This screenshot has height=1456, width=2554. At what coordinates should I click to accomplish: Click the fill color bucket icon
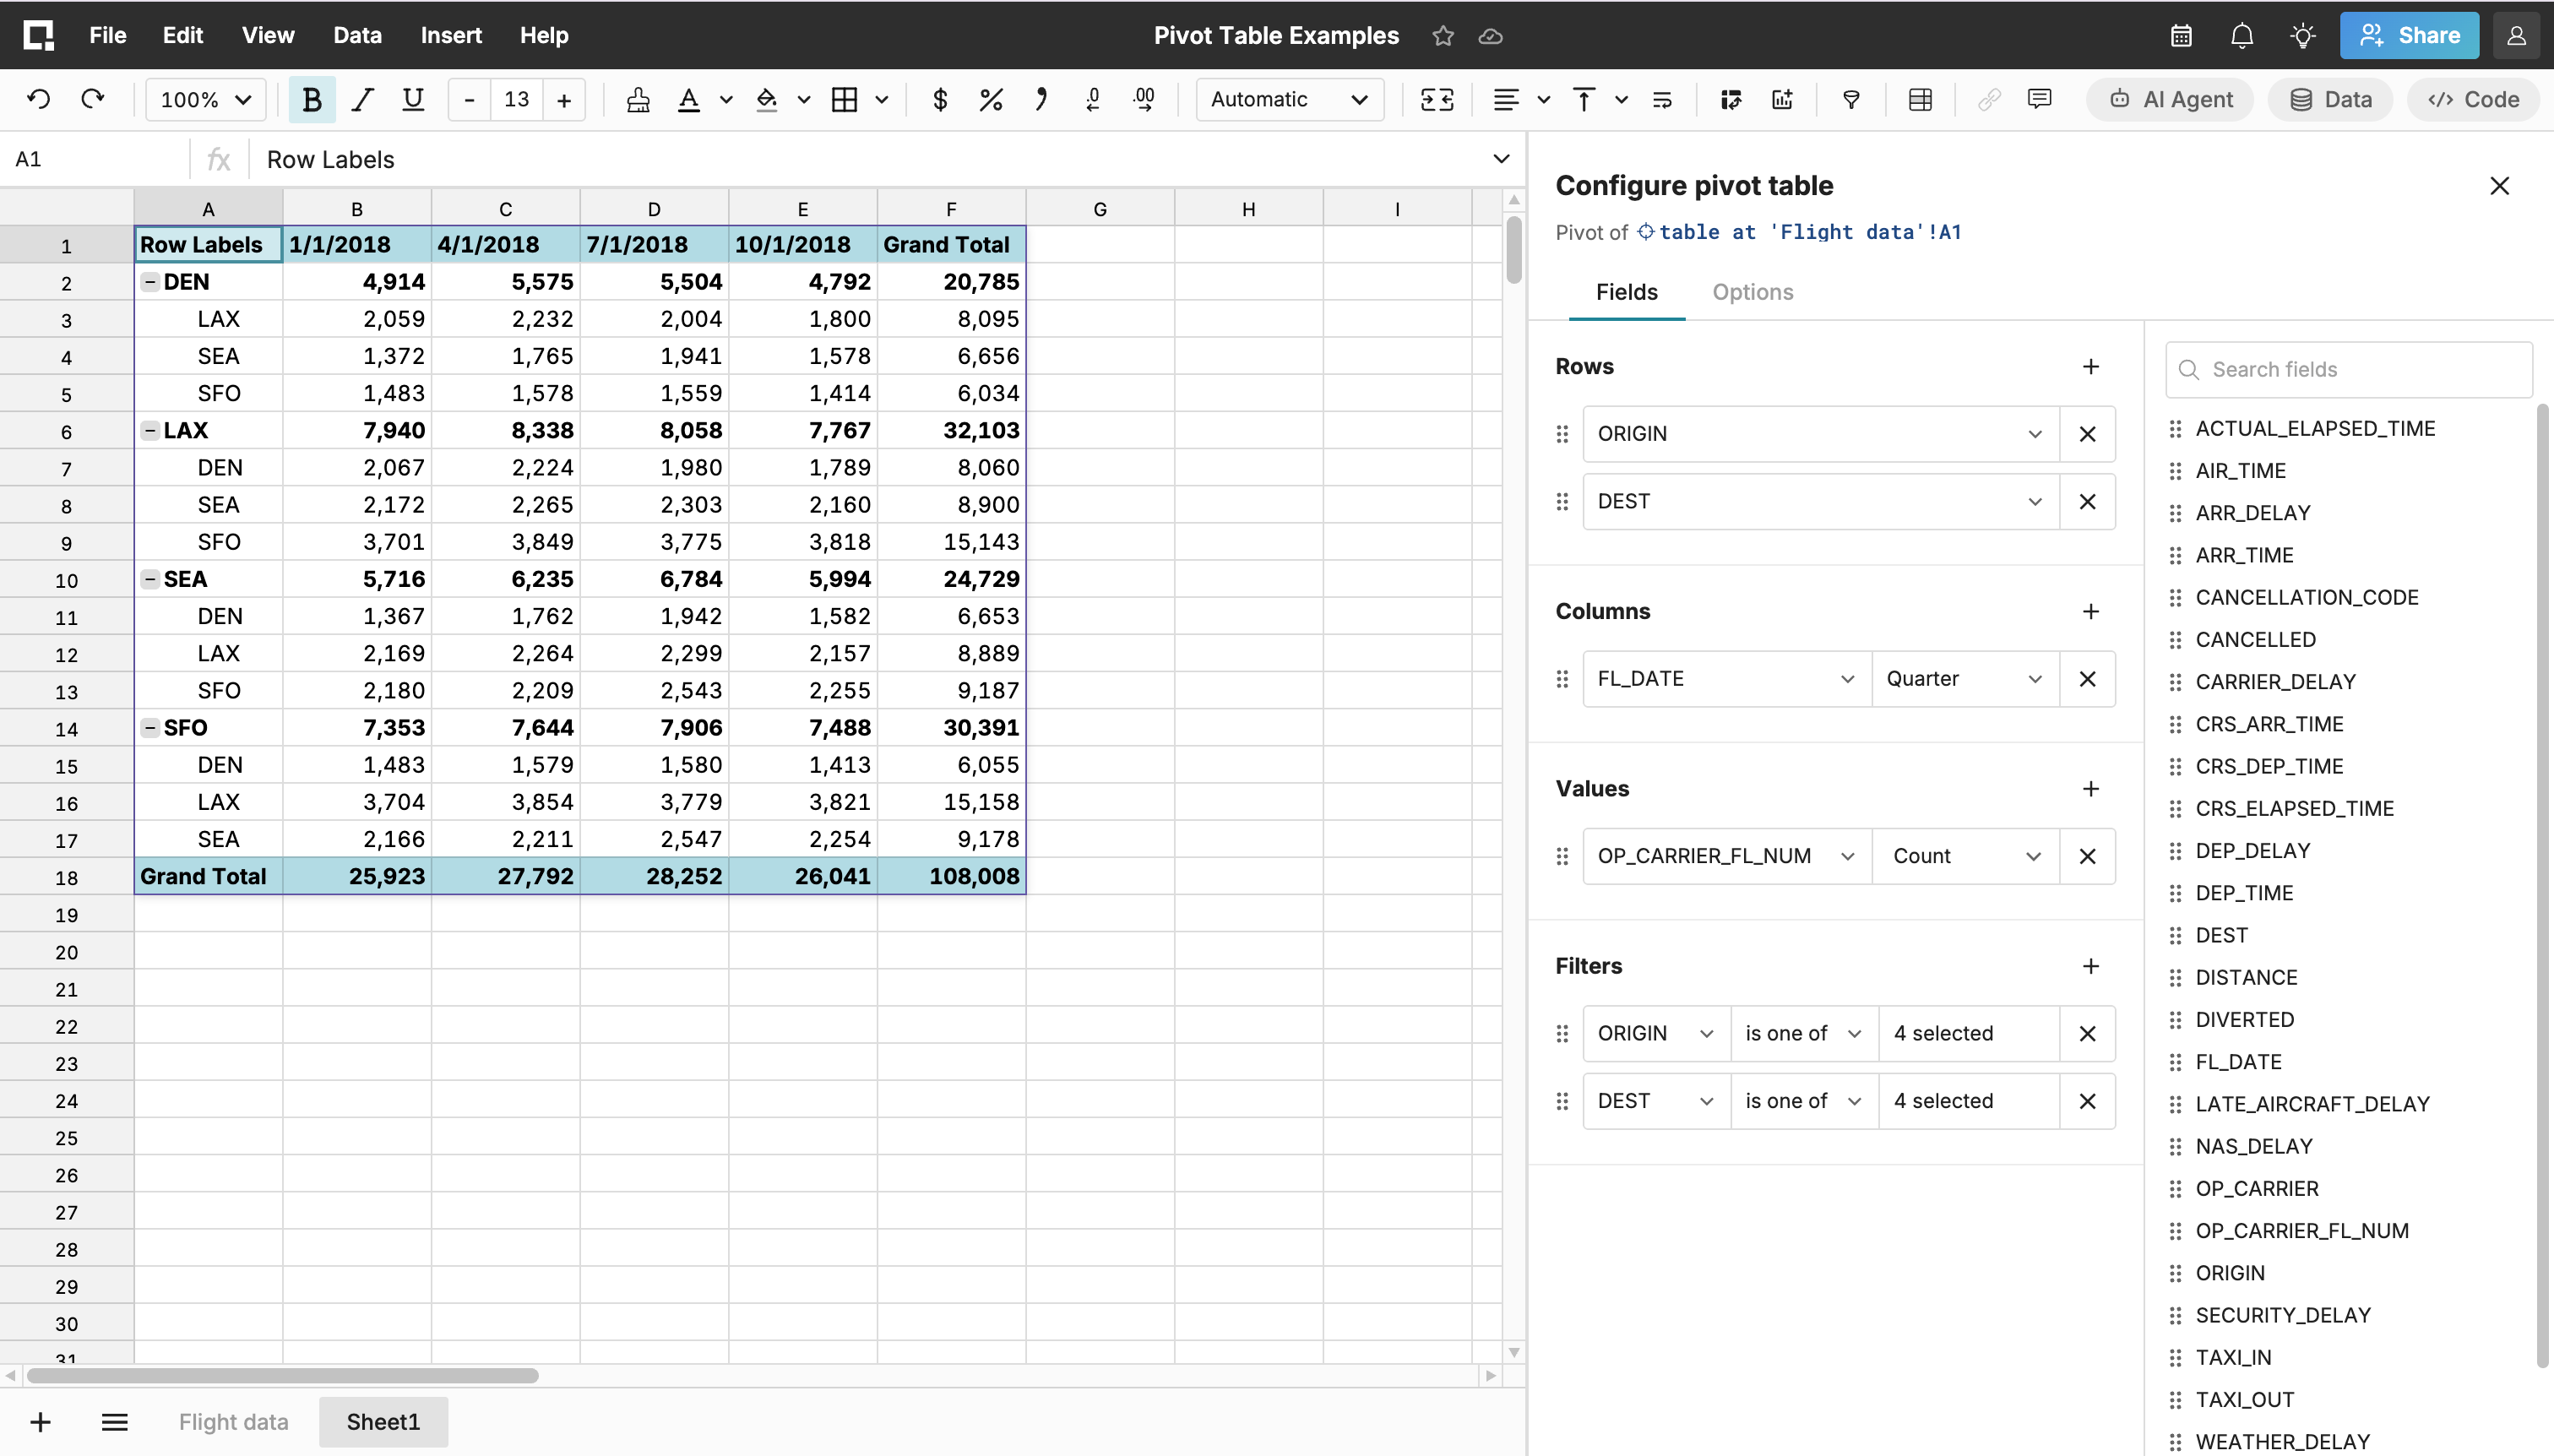pos(766,99)
